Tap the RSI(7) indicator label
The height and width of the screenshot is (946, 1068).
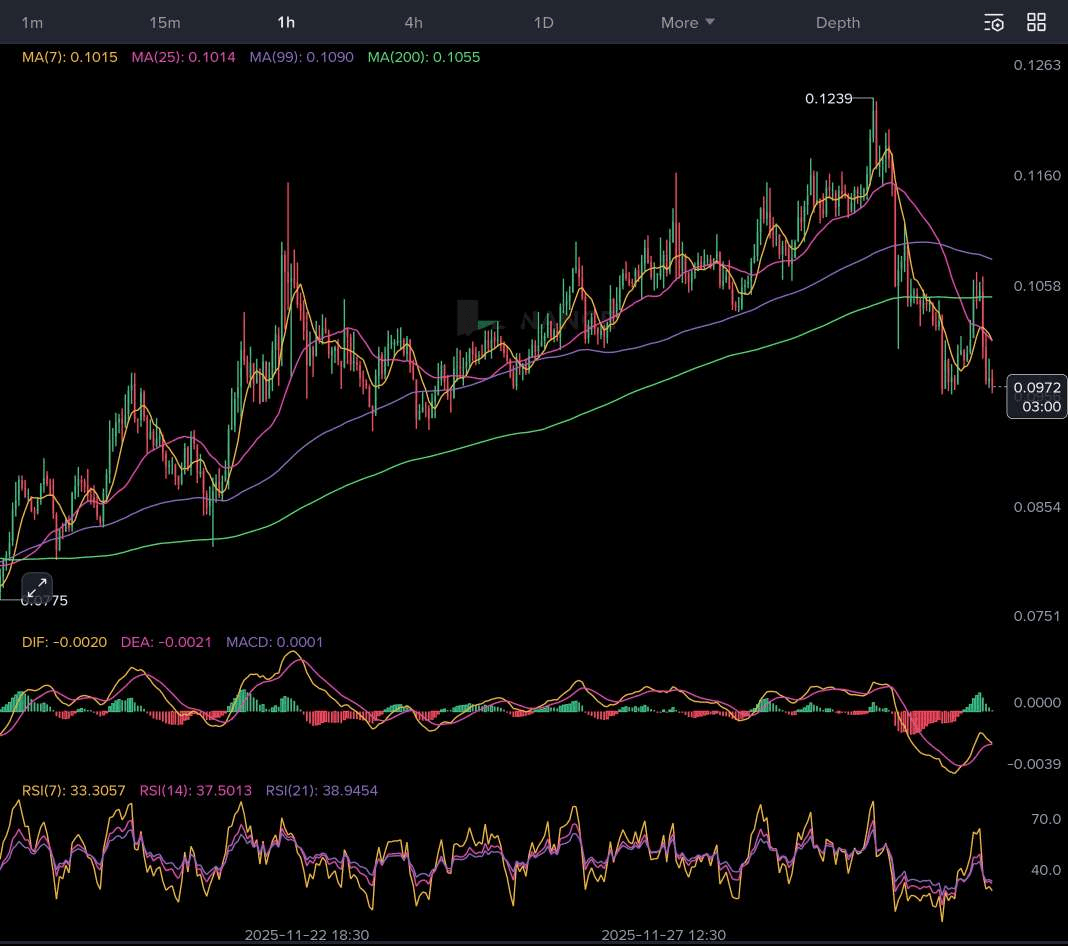coord(74,790)
